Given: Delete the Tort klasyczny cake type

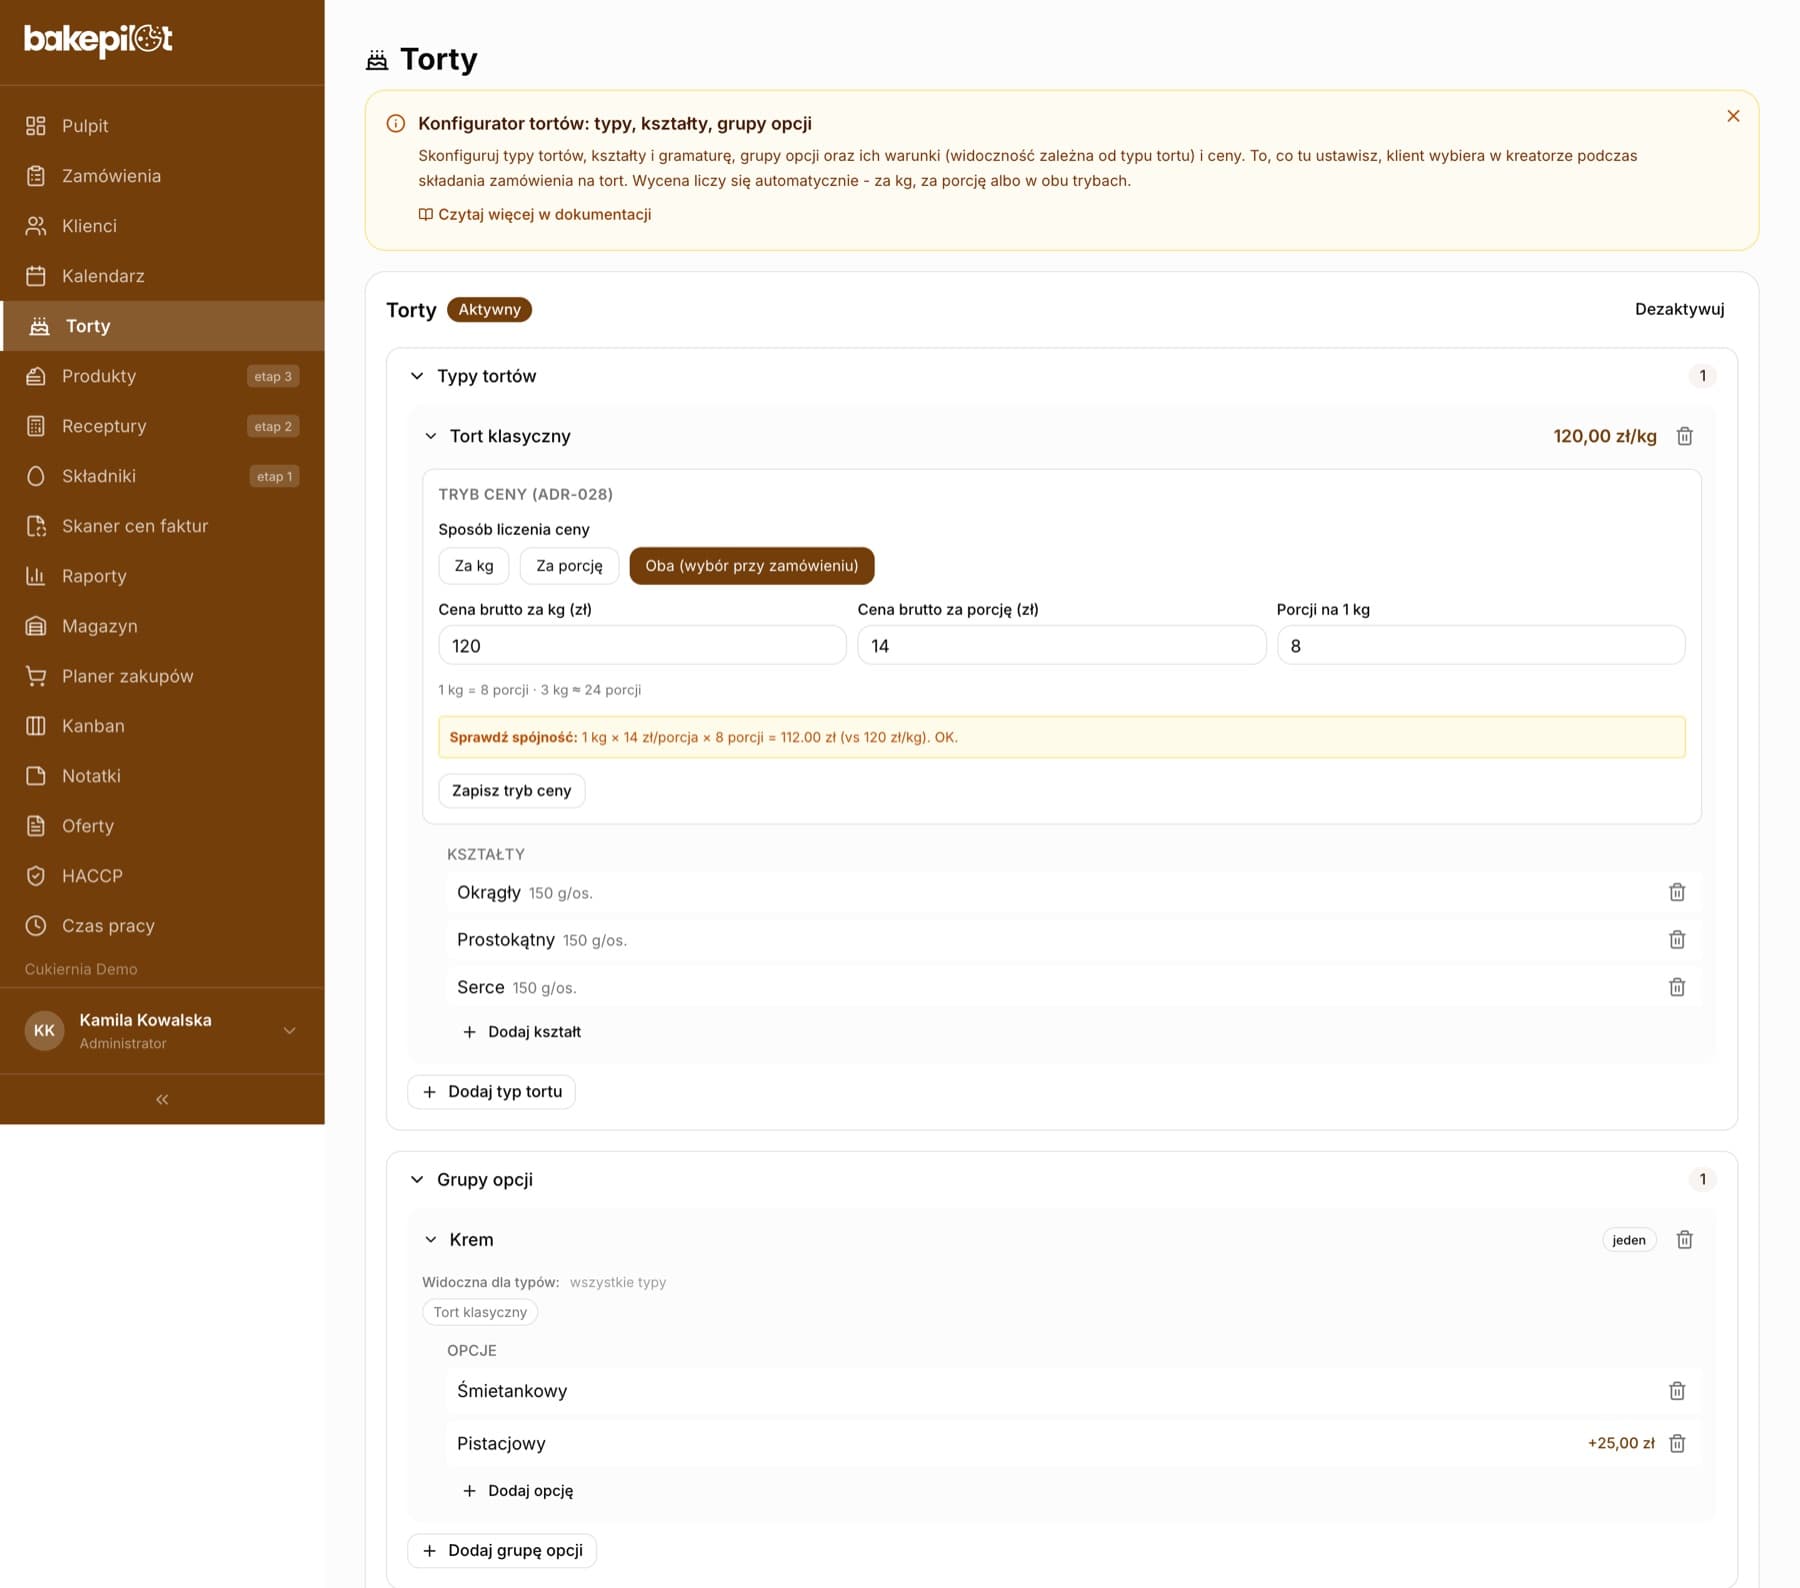Looking at the screenshot, I should point(1684,436).
